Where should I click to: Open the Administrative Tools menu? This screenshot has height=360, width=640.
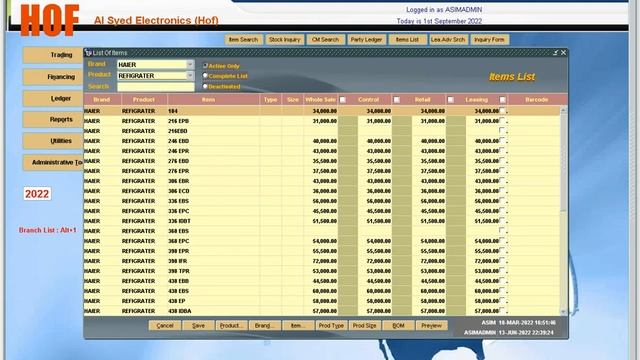coord(53,162)
